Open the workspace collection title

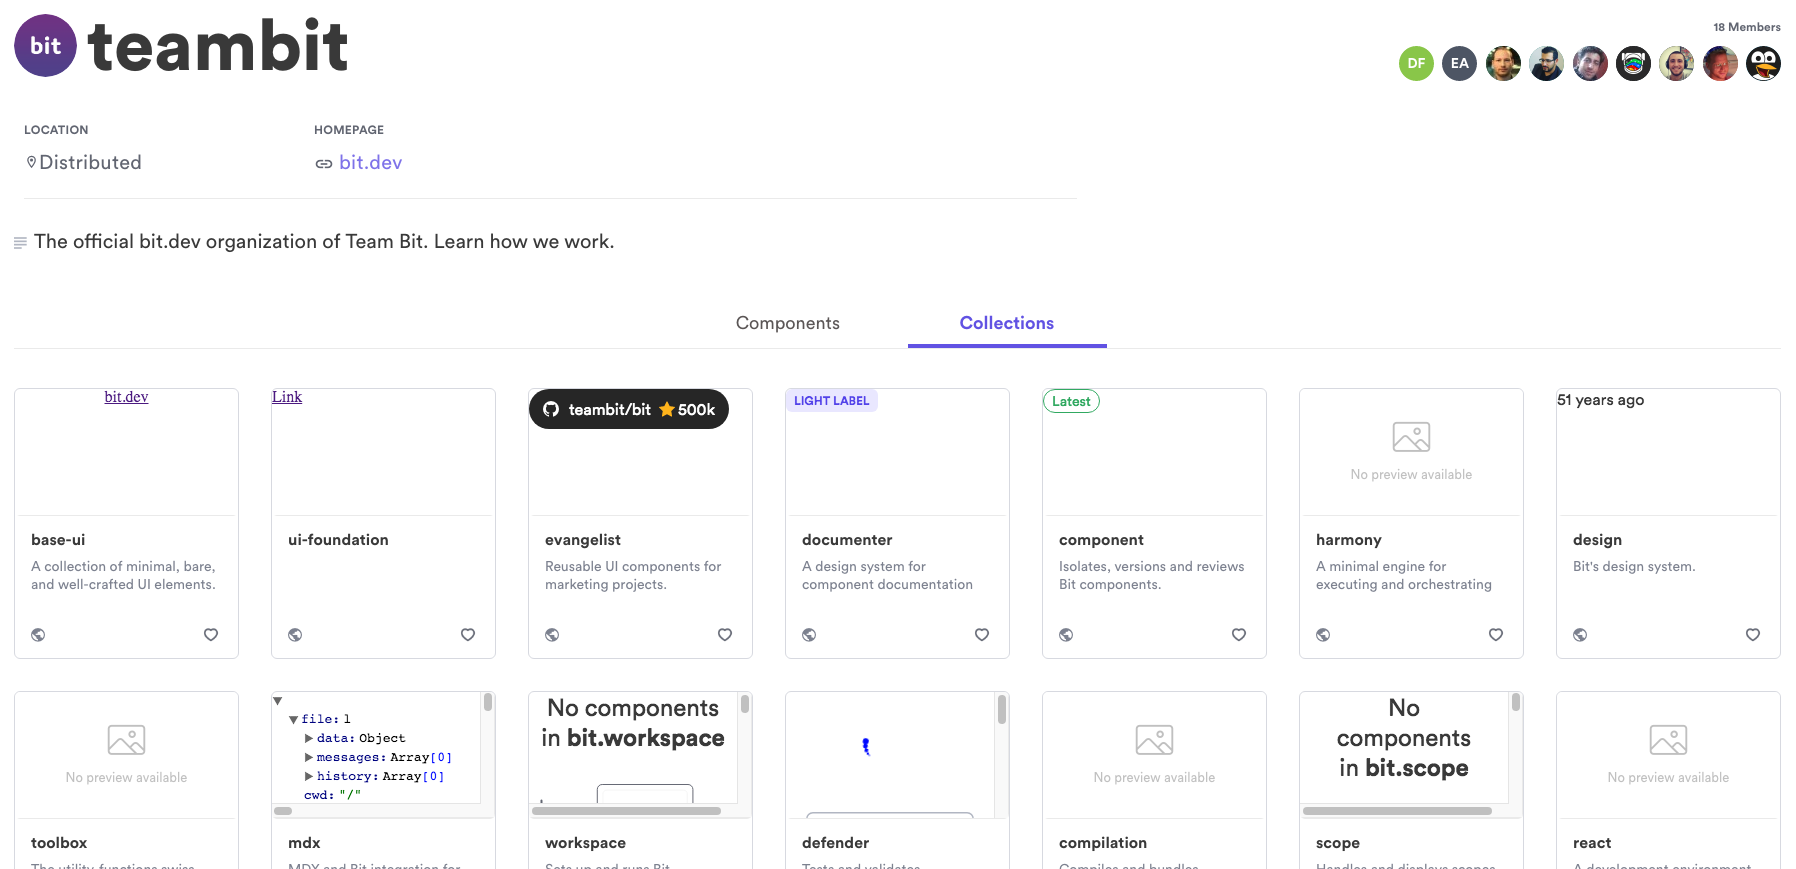pyautogui.click(x=585, y=843)
